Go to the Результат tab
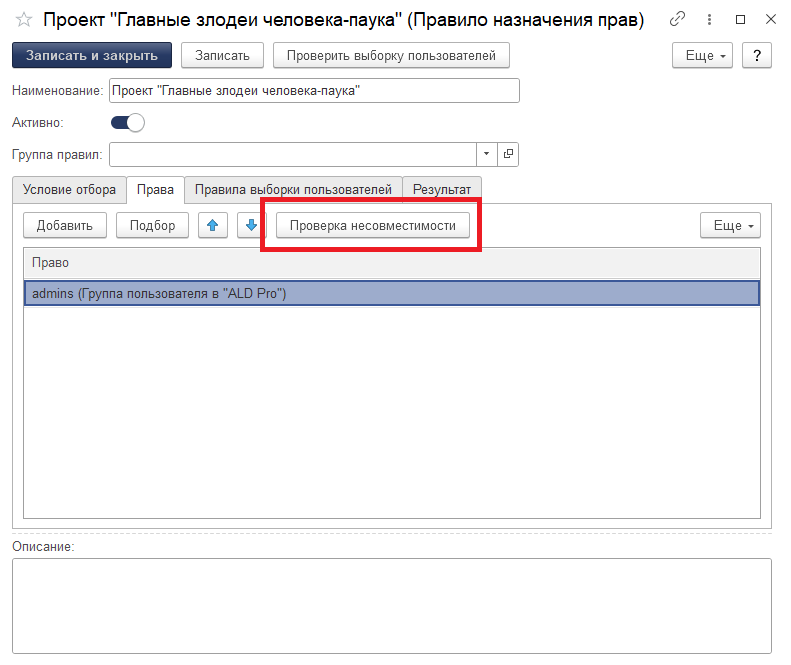 (x=442, y=190)
